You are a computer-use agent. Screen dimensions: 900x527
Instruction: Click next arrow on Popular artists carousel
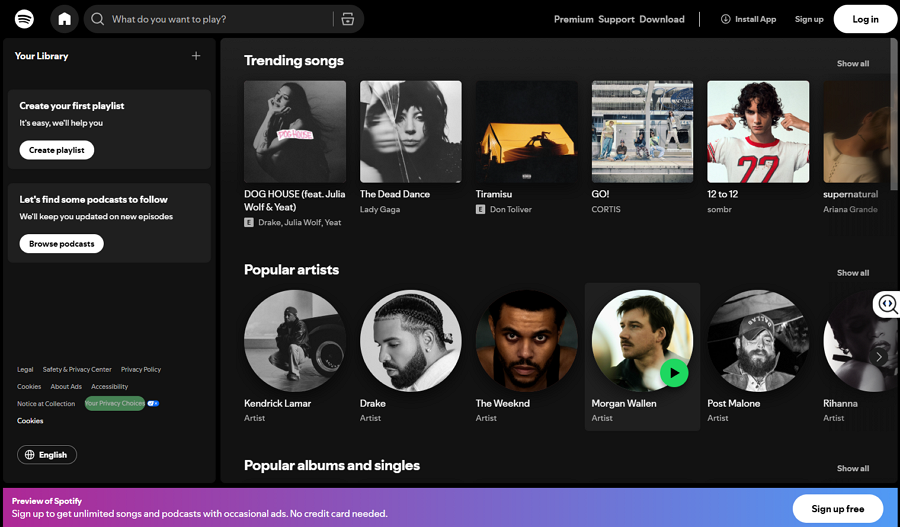(878, 356)
